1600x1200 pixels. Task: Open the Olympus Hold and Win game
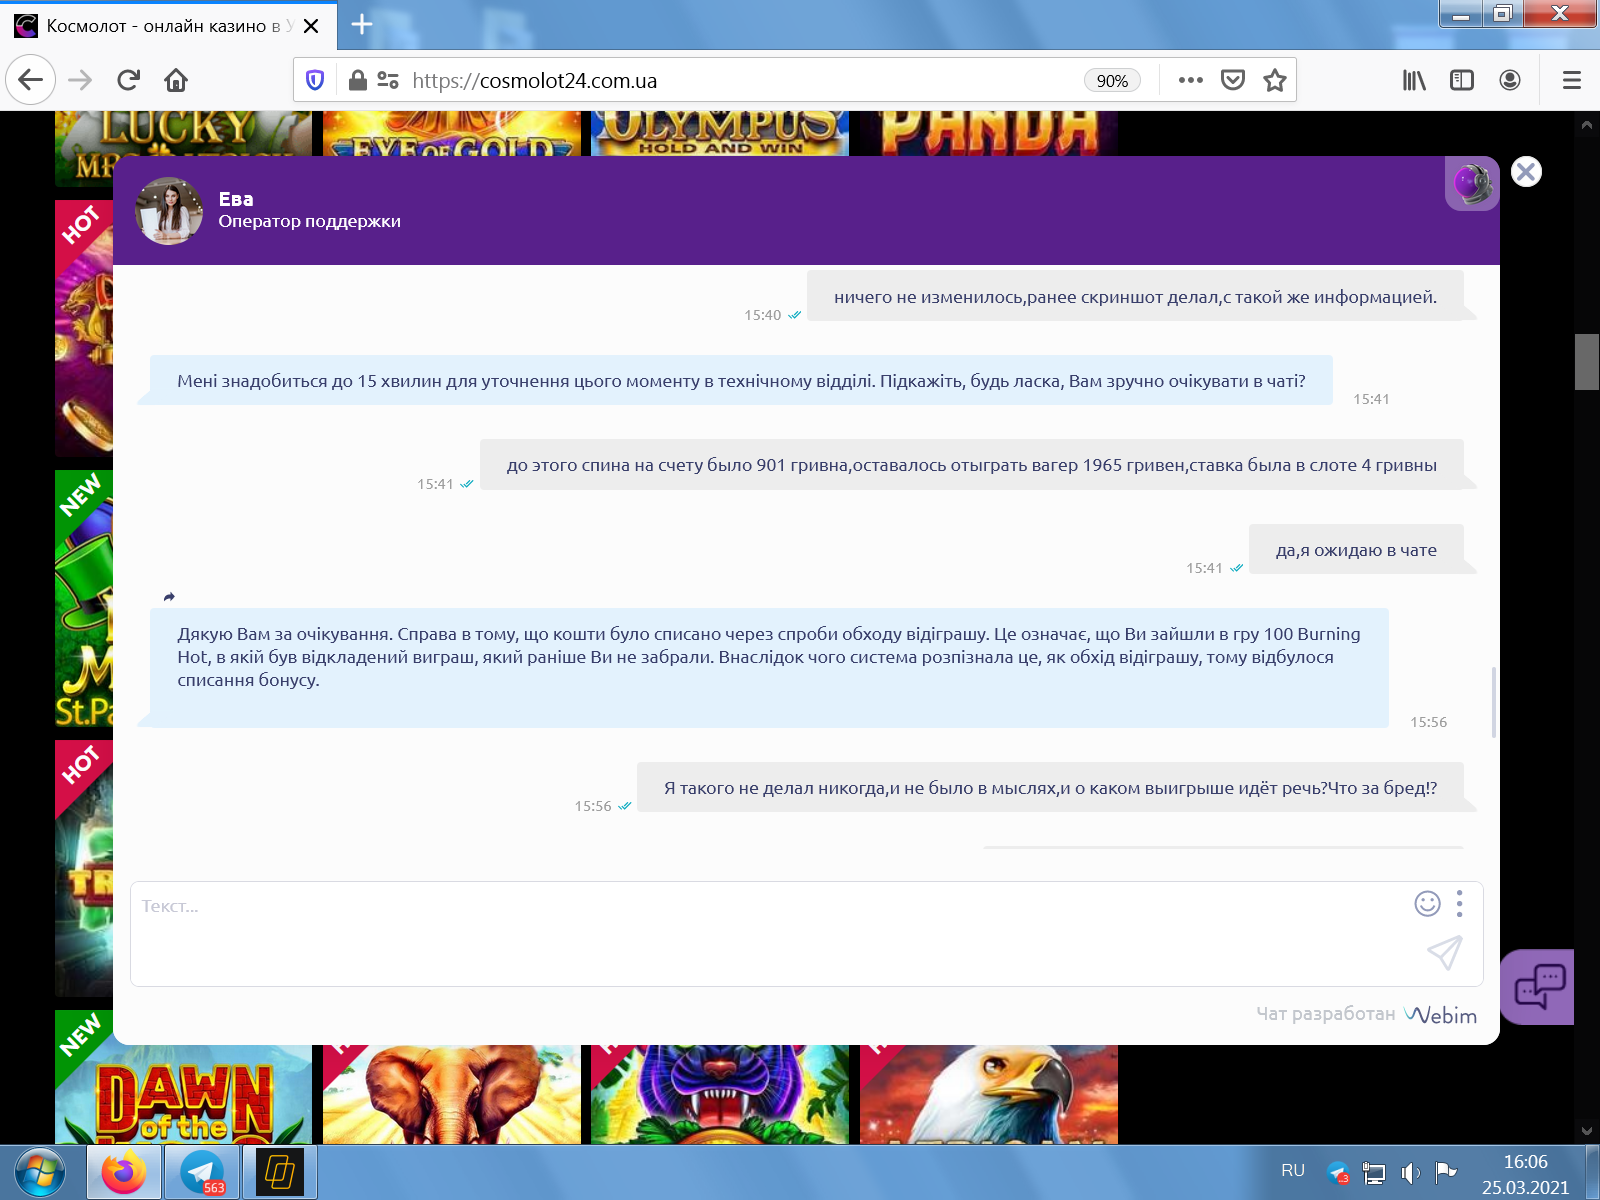coord(720,134)
